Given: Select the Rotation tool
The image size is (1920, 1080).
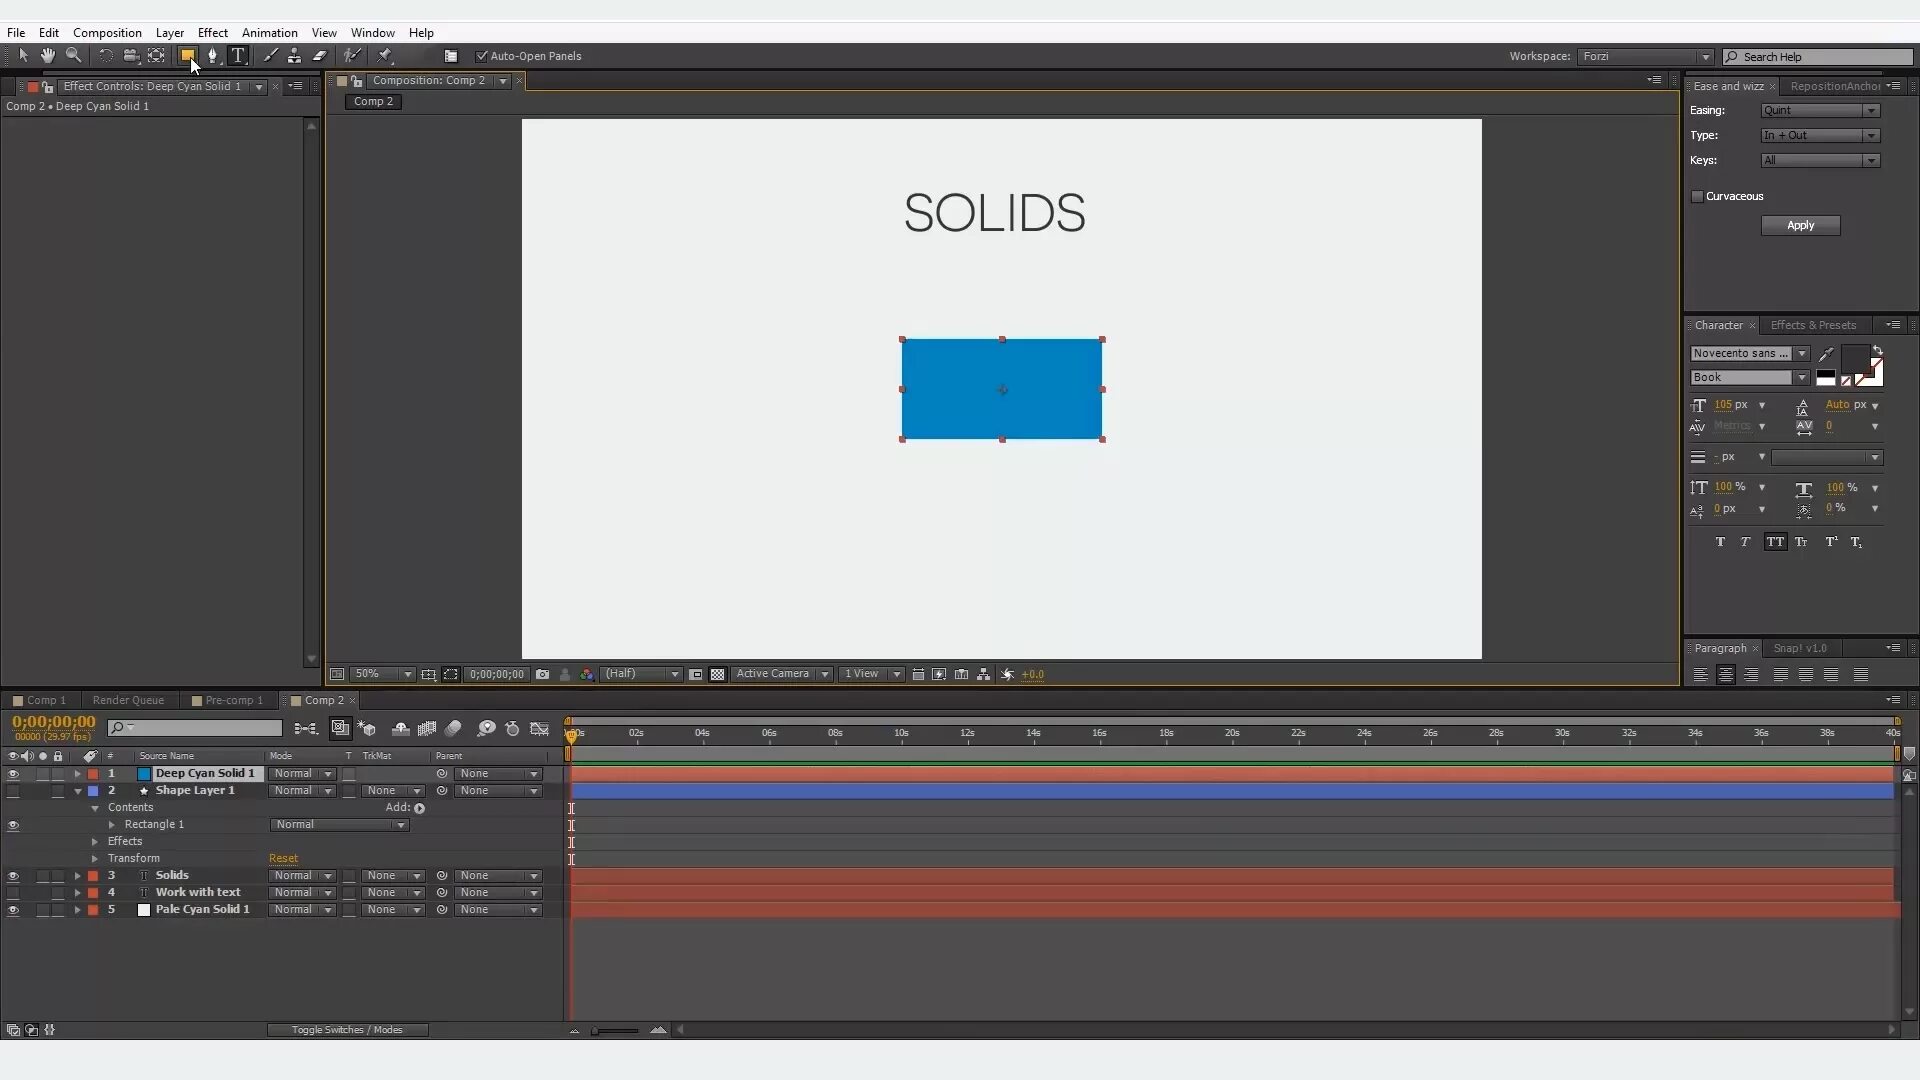Looking at the screenshot, I should pos(105,56).
